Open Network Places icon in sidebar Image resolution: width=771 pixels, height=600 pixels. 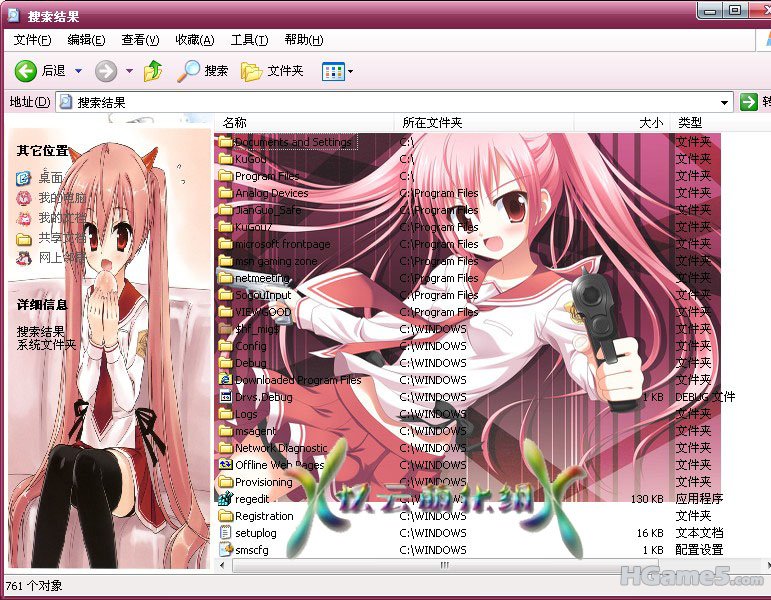pos(24,258)
